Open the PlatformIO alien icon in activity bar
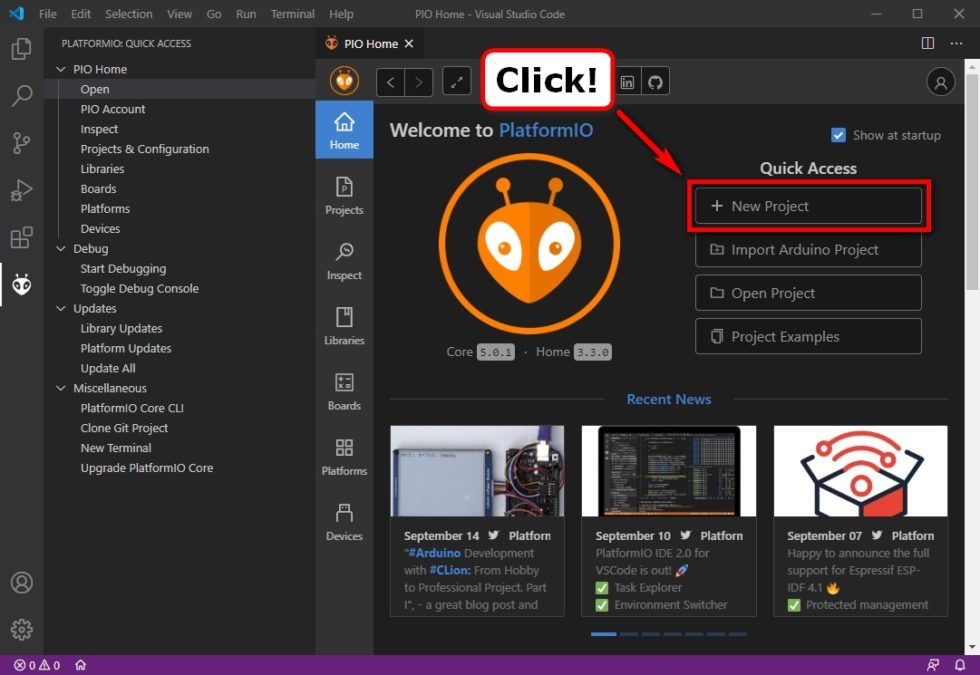This screenshot has height=675, width=980. 21,286
